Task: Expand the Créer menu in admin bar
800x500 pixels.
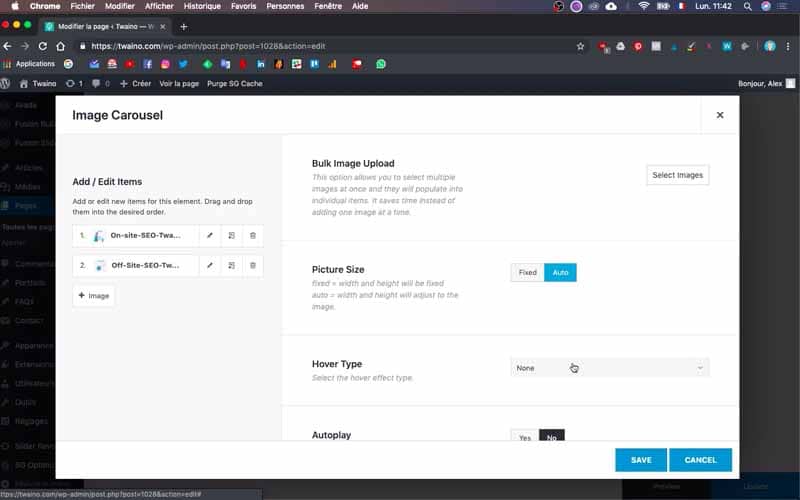Action: [135, 84]
